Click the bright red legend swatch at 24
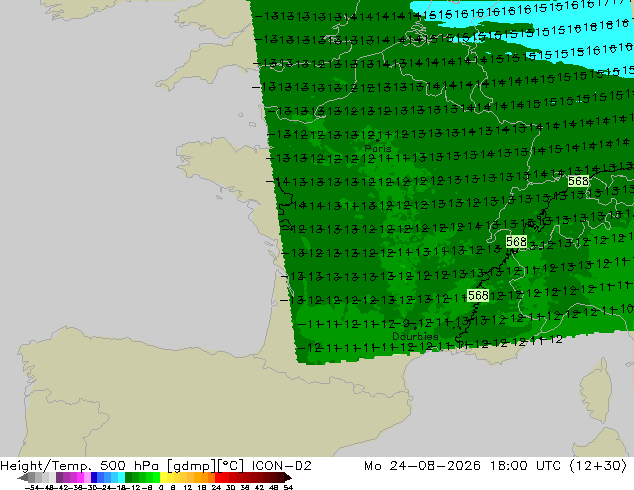Image resolution: width=634 pixels, height=490 pixels. [x=218, y=477]
